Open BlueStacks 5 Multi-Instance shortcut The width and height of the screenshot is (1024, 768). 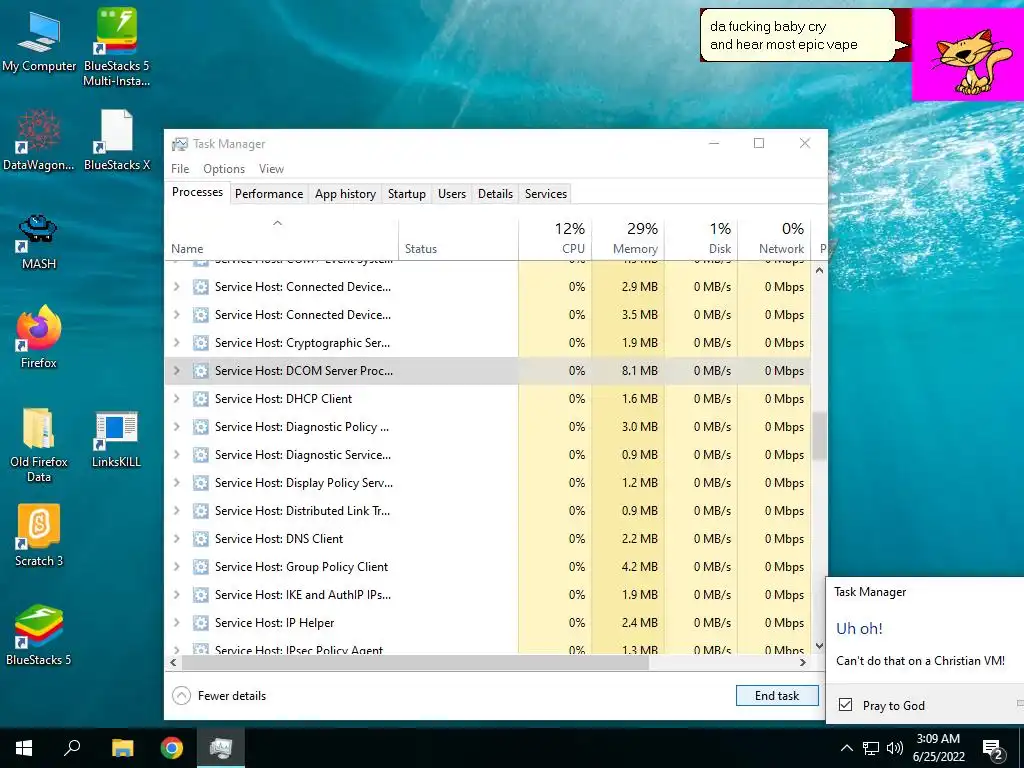point(116,46)
